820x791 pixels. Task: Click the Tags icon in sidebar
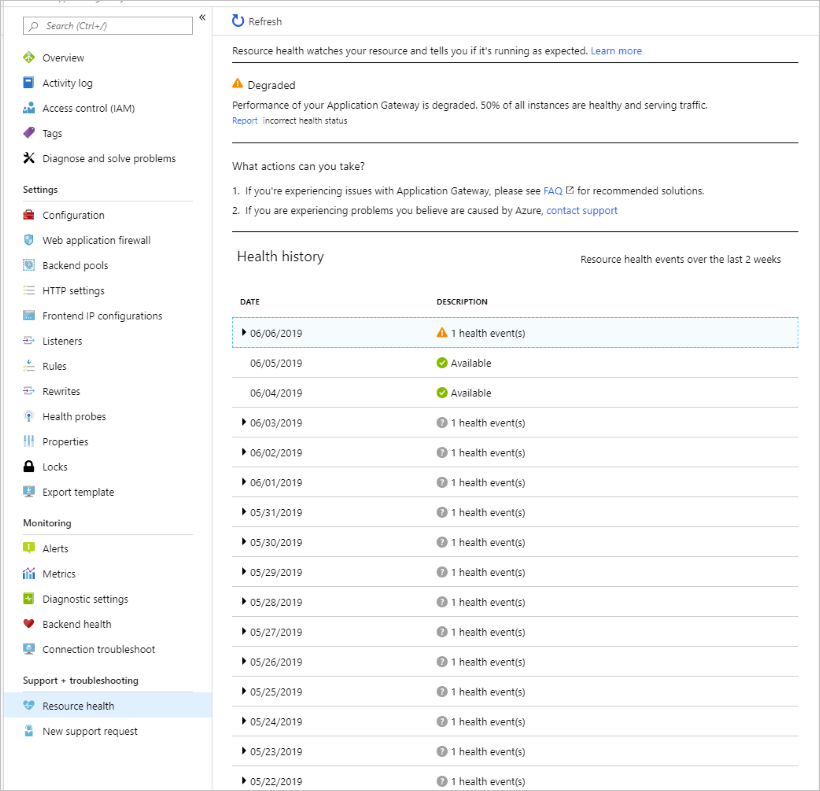(x=29, y=133)
